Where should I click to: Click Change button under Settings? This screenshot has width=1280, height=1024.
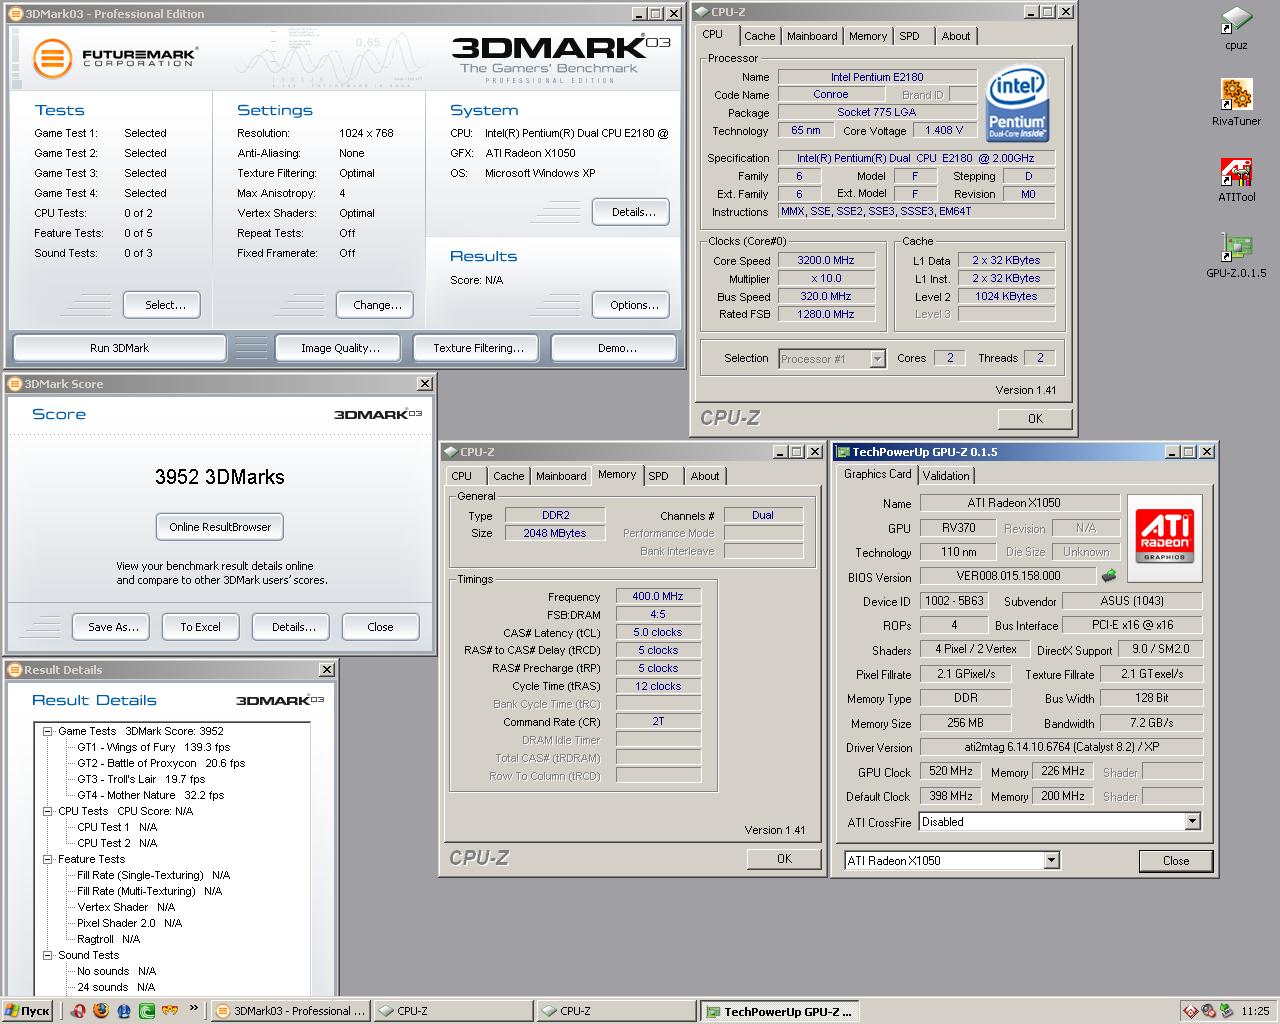tap(377, 305)
